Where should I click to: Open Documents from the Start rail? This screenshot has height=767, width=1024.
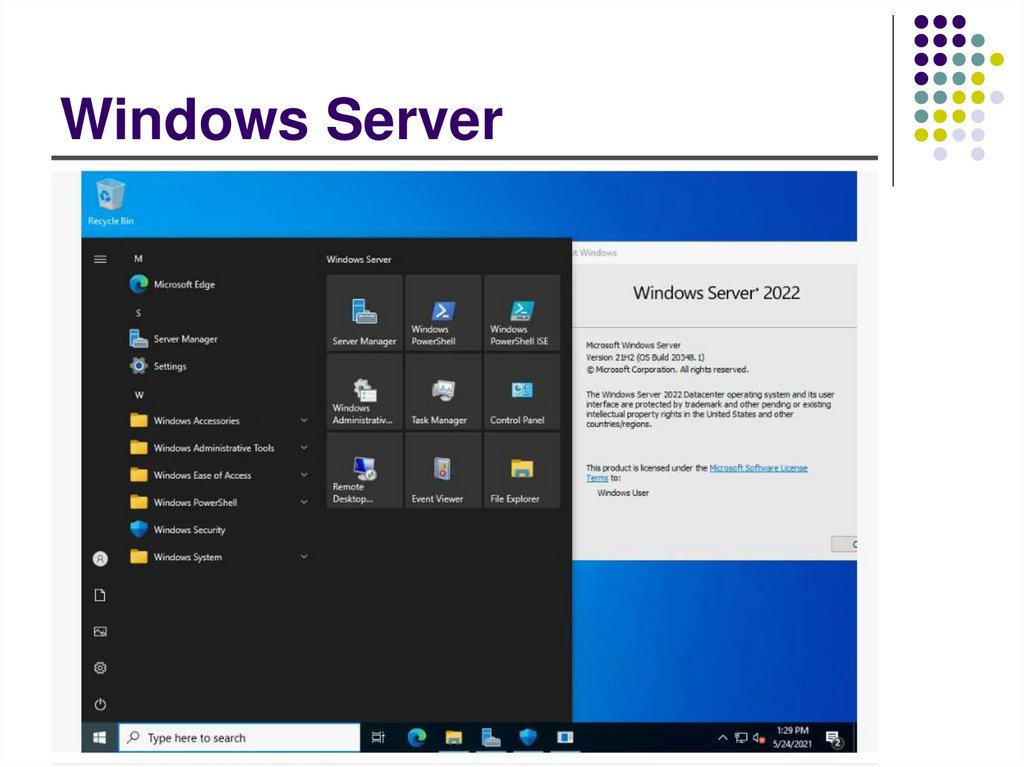tap(100, 595)
